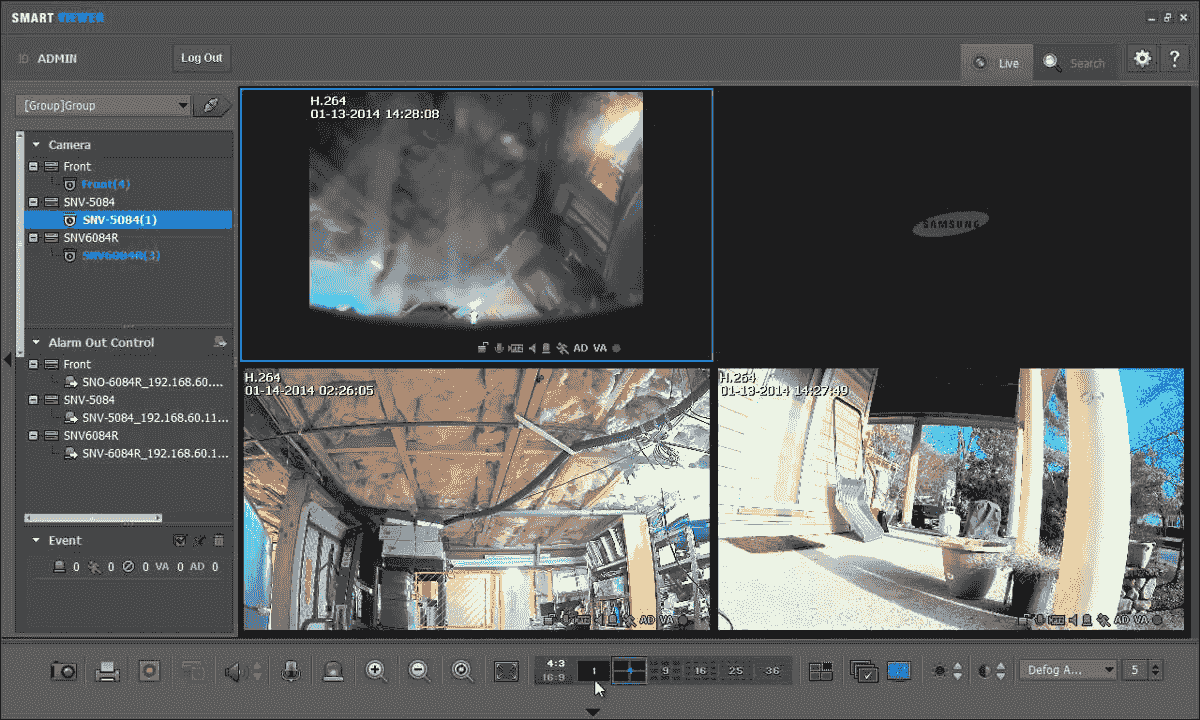Capture a snapshot of the video

63,670
